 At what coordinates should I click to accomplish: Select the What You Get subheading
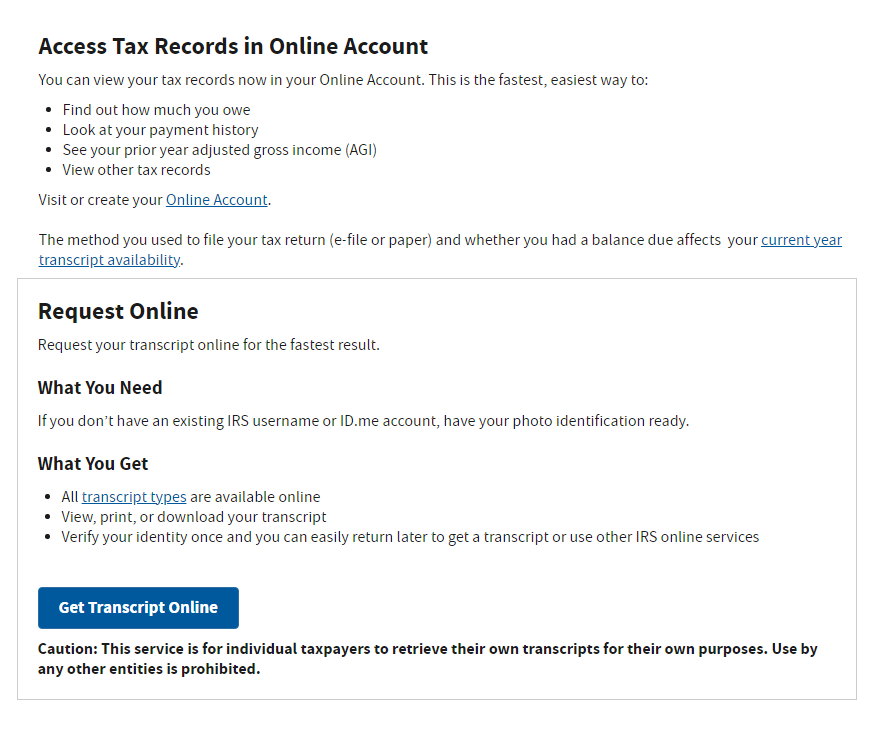point(93,464)
